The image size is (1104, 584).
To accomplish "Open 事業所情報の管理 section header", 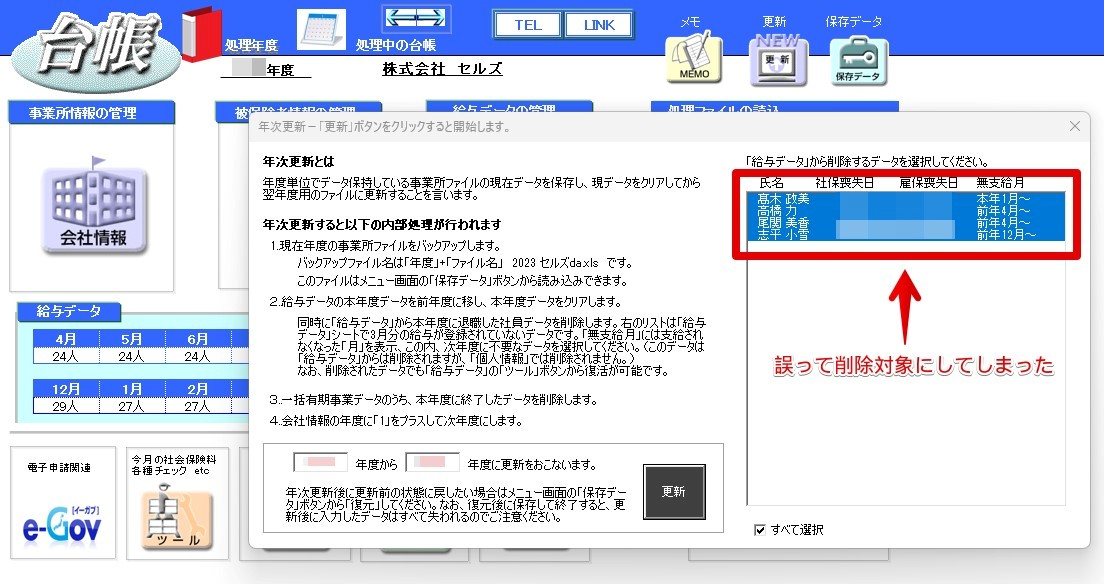I will [x=92, y=113].
